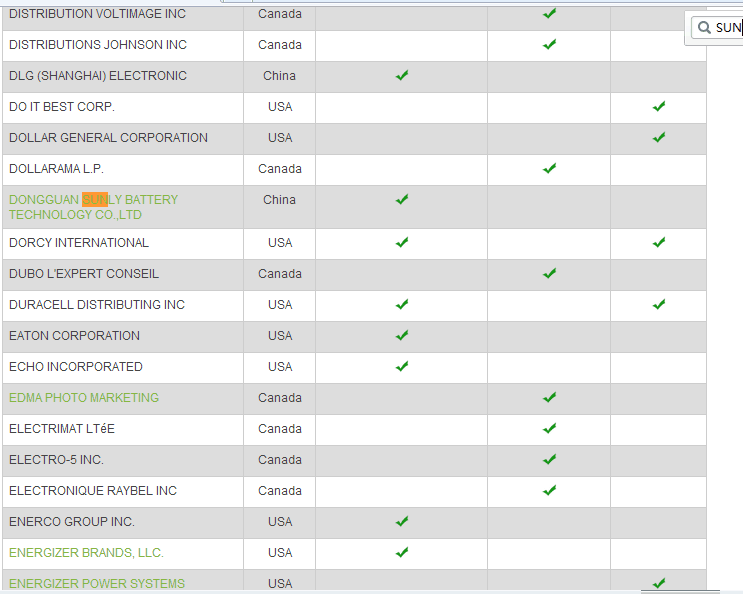Click the search magnifier icon
Image resolution: width=743 pixels, height=594 pixels.
[x=704, y=28]
